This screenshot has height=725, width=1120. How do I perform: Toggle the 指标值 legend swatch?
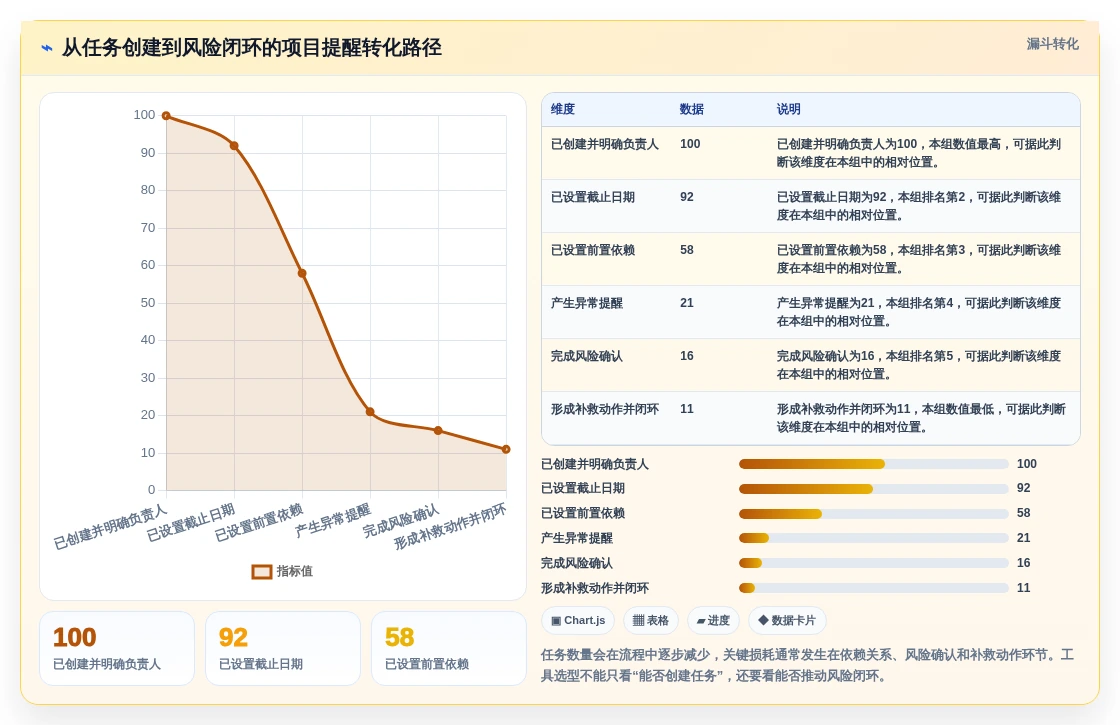261,571
